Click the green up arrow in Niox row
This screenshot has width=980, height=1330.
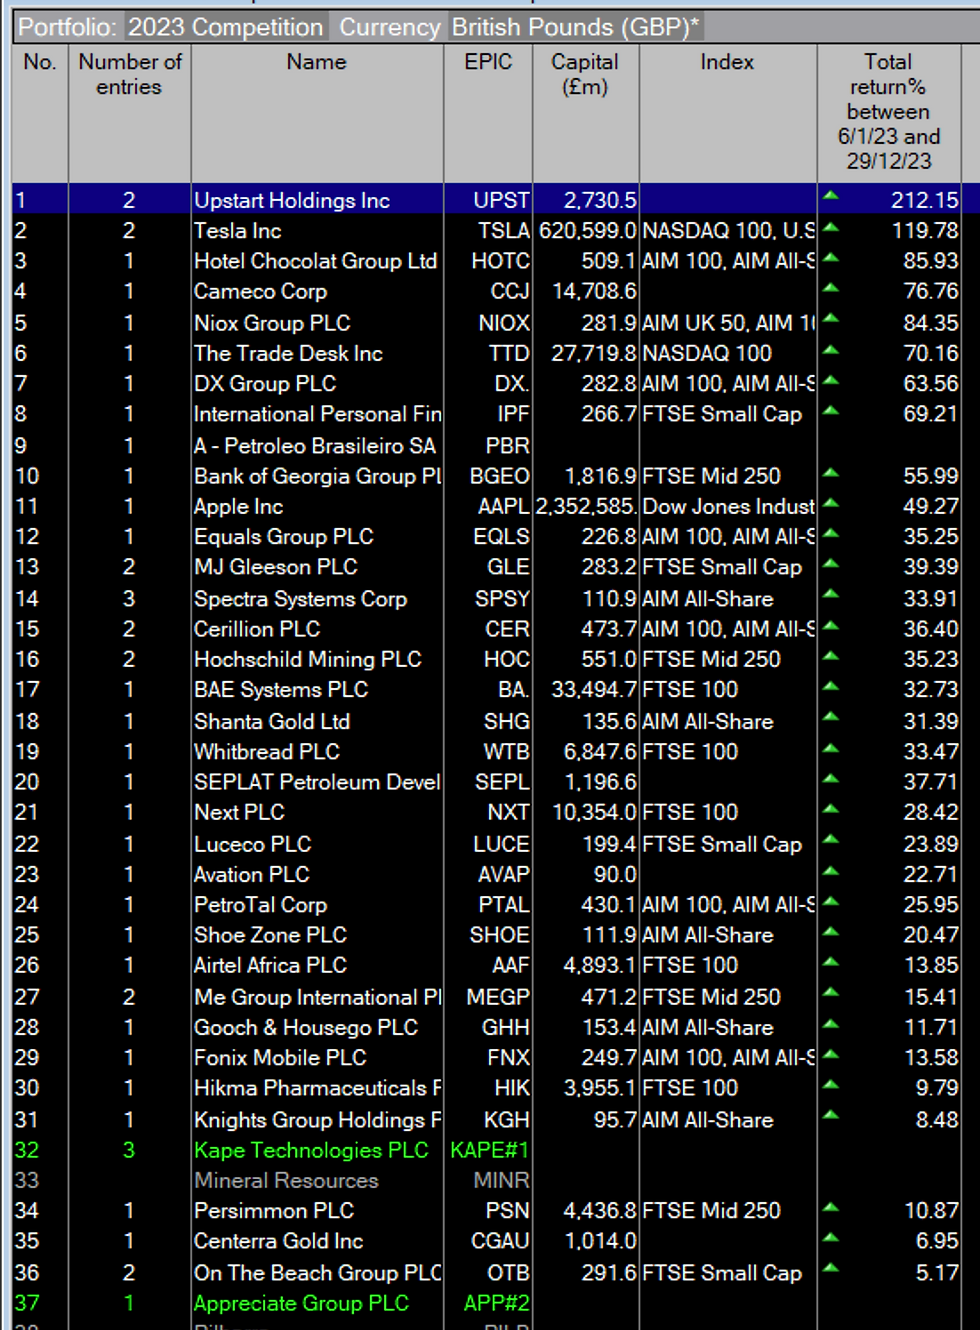[x=830, y=319]
